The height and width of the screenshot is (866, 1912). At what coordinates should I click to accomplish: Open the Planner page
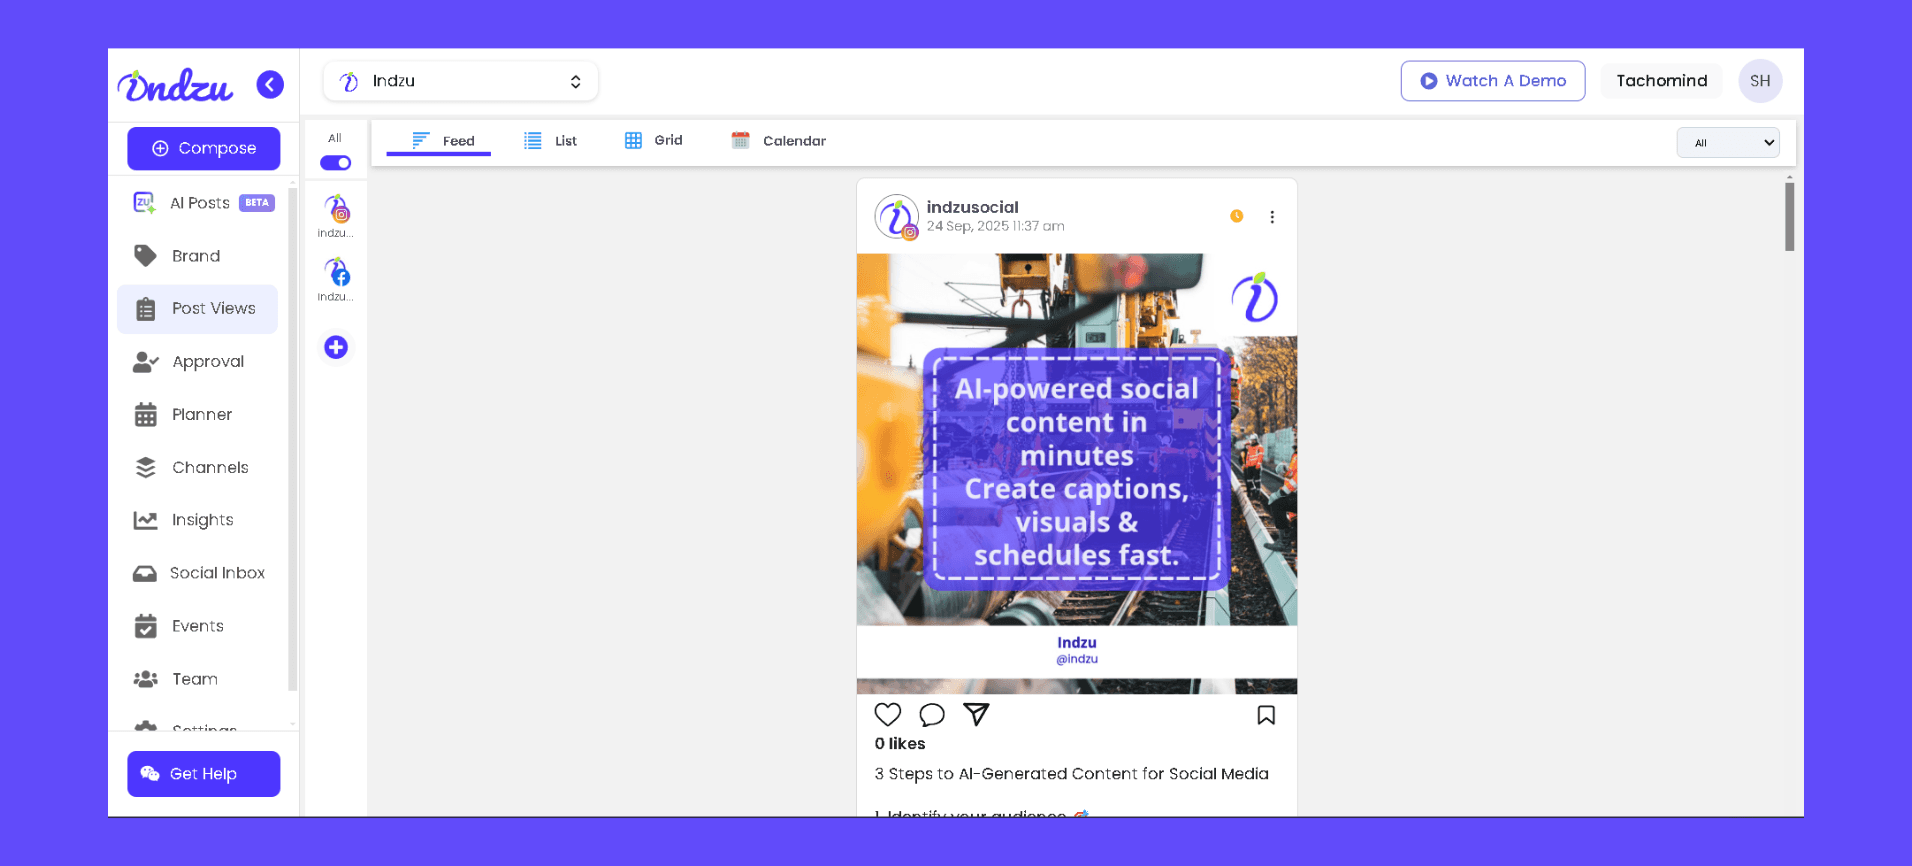(196, 414)
